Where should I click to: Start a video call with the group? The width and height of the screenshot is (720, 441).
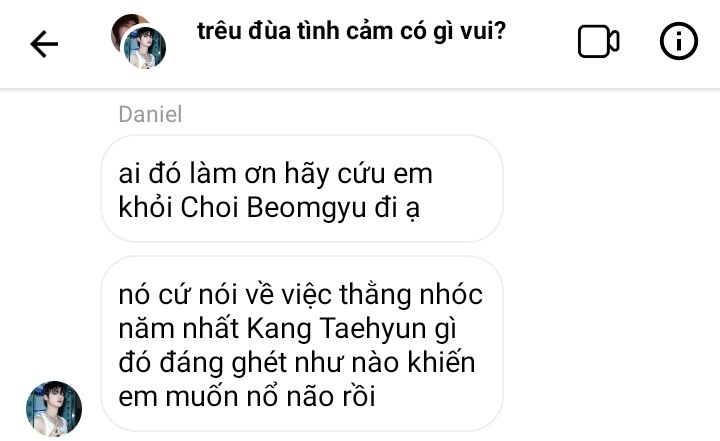[x=598, y=42]
